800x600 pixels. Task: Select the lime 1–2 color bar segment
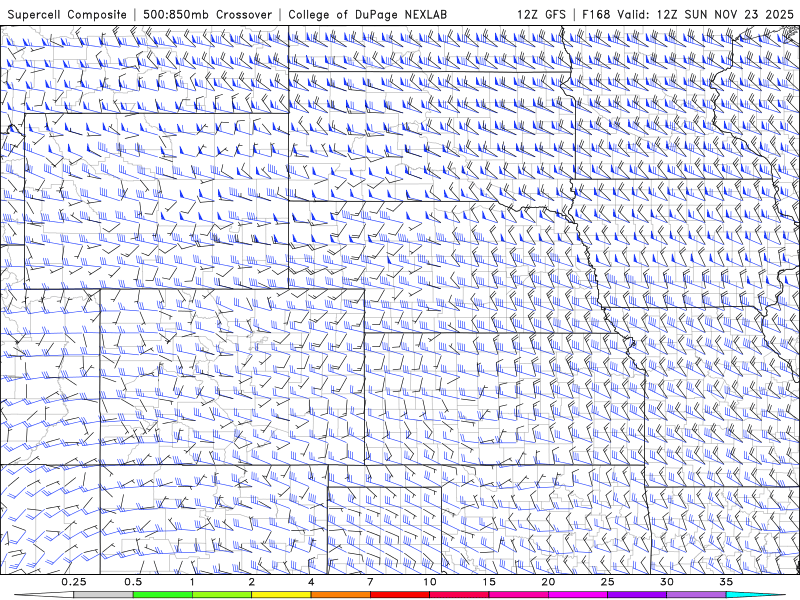coord(222,595)
